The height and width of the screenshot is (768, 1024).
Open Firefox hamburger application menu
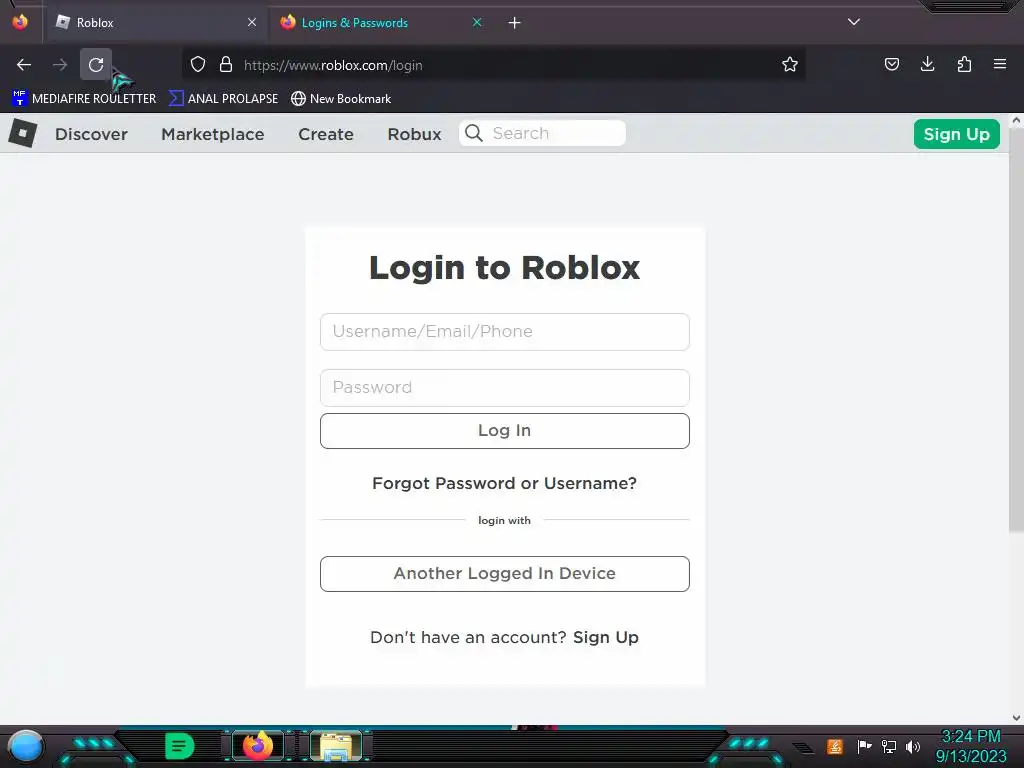(1000, 64)
